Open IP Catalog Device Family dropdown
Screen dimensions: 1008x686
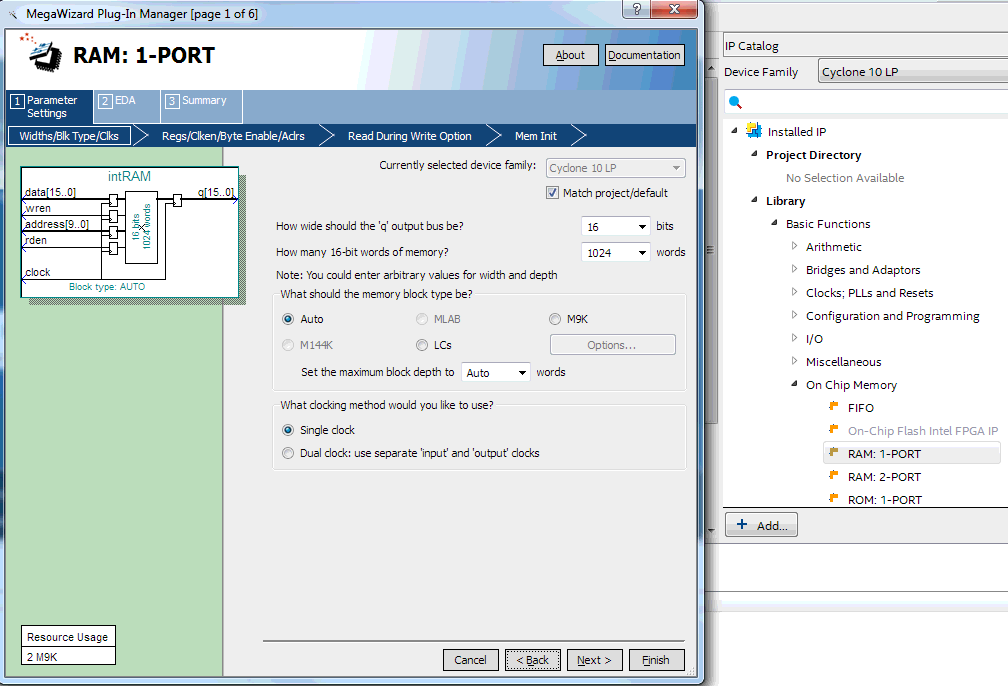[913, 71]
